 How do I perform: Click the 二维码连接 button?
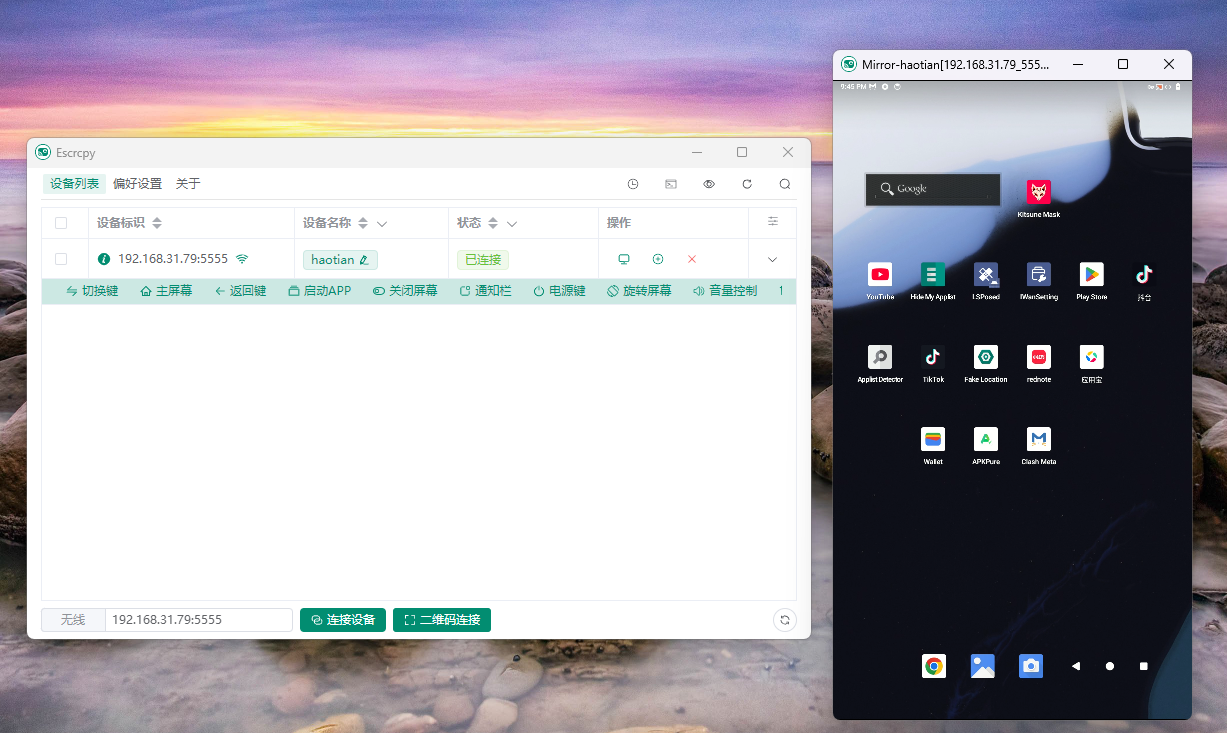pos(442,620)
